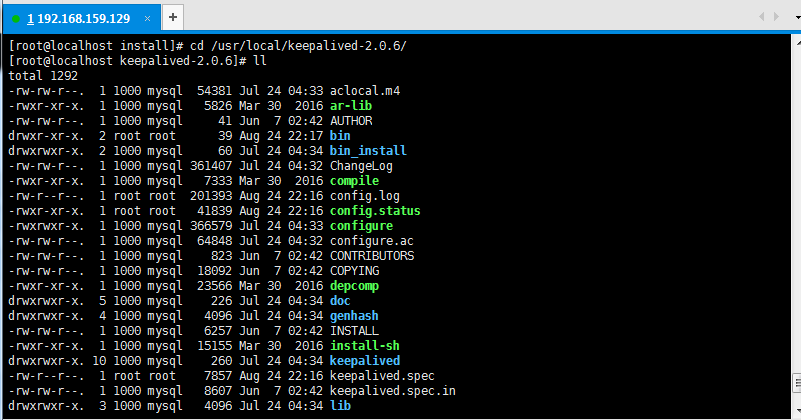Click the size value 361407
Screen dimensions: 801x420
[x=211, y=166]
